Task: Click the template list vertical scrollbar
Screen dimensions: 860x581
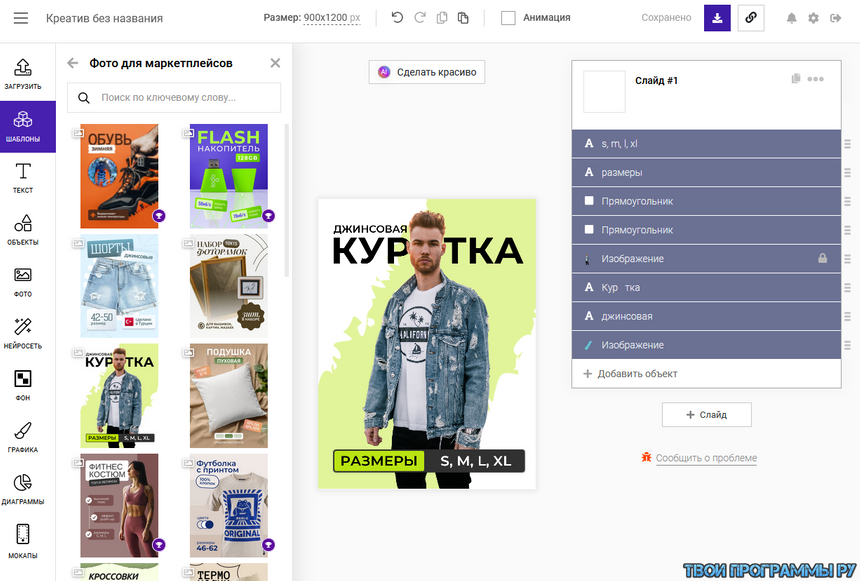Action: click(287, 200)
